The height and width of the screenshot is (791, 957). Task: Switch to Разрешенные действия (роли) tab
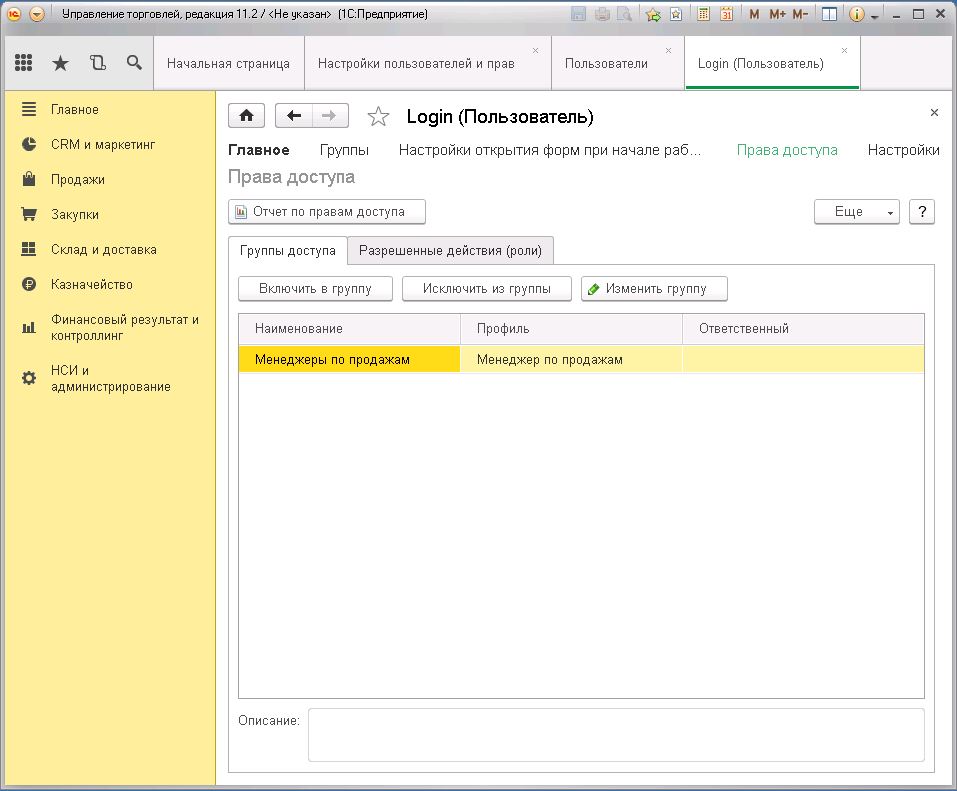[450, 250]
